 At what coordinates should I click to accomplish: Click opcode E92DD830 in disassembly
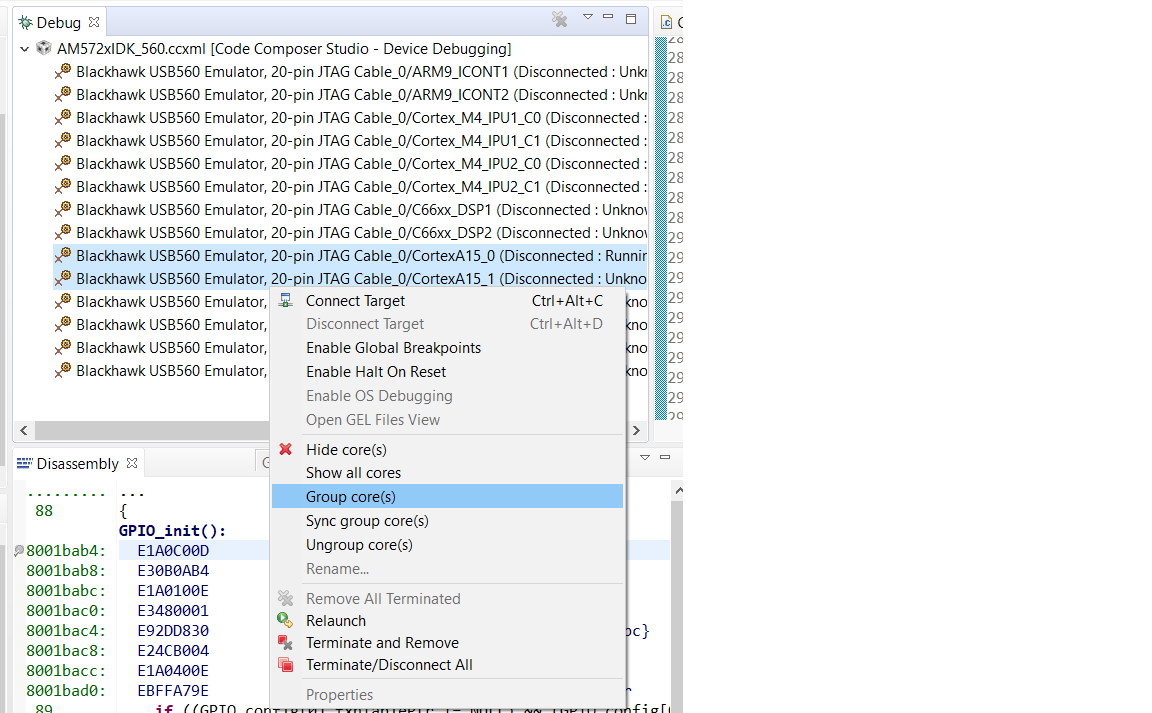pyautogui.click(x=173, y=631)
